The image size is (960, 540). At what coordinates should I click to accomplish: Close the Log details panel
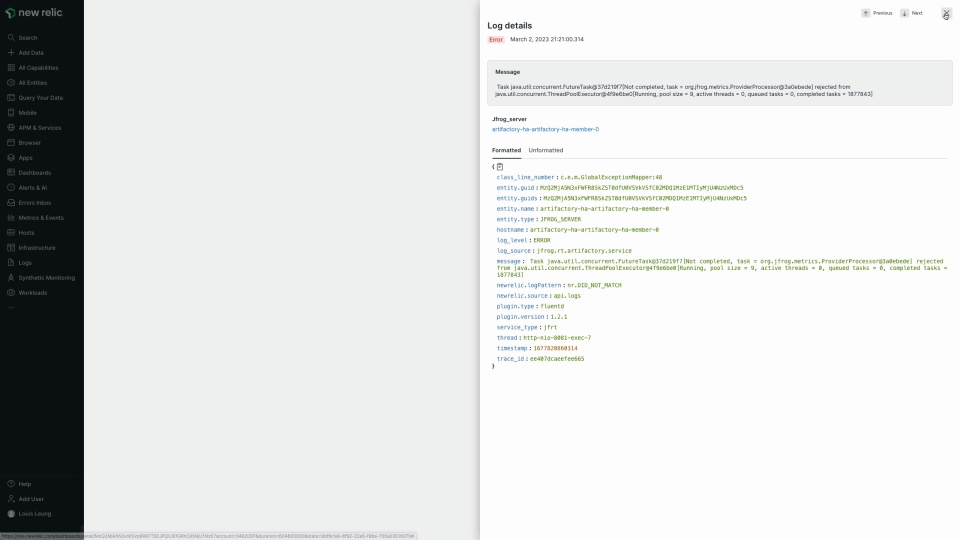[946, 13]
